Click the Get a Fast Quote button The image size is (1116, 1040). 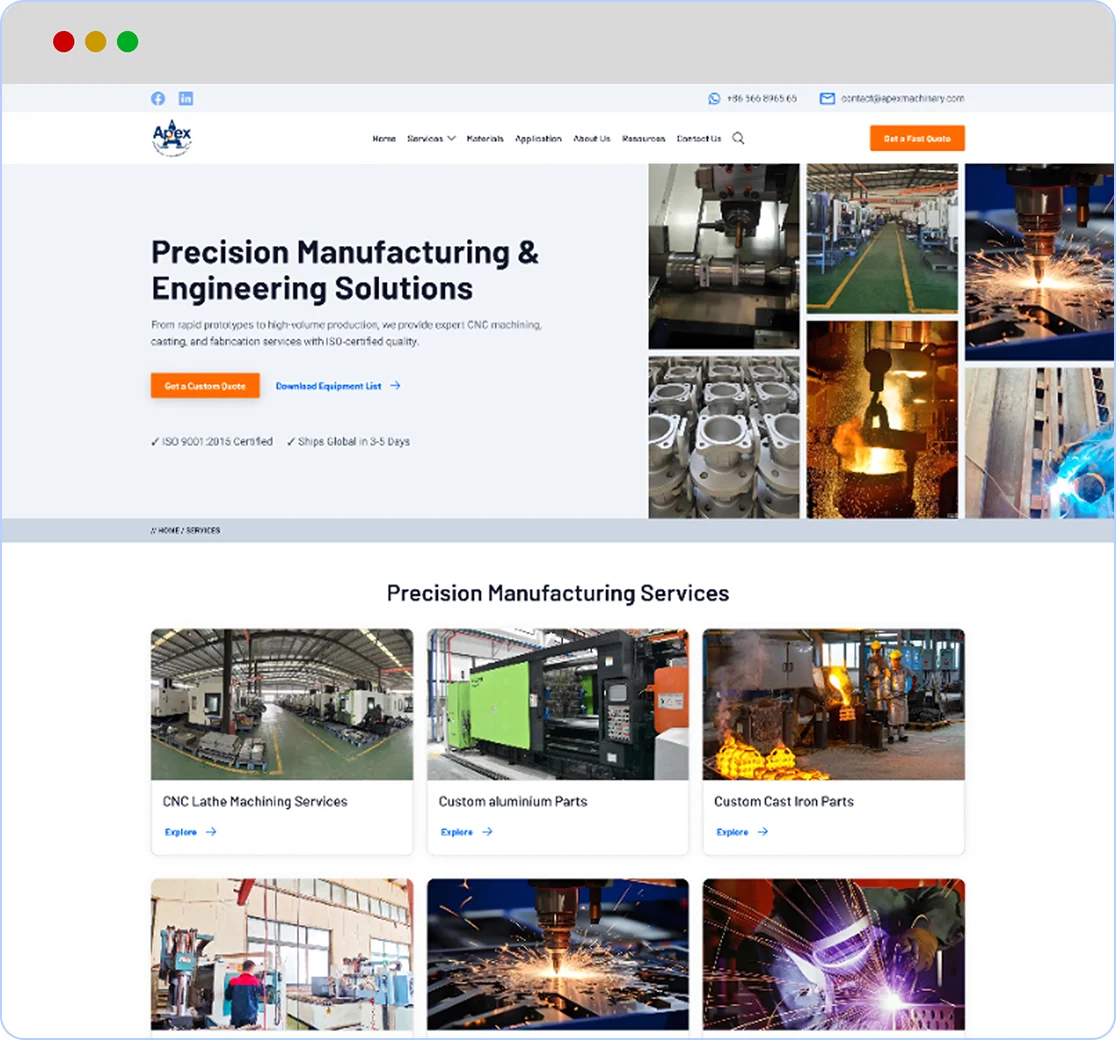tap(917, 138)
